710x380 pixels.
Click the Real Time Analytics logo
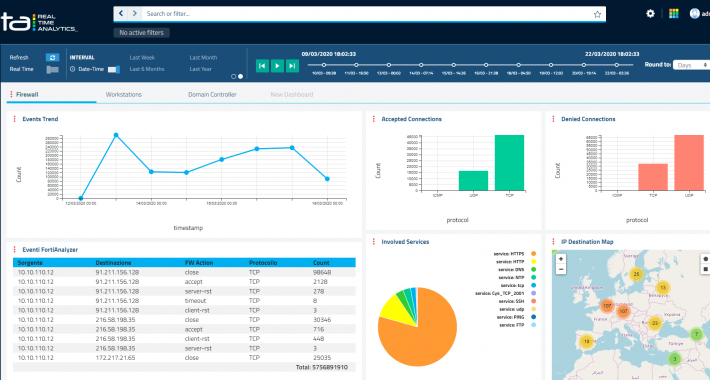click(x=39, y=22)
